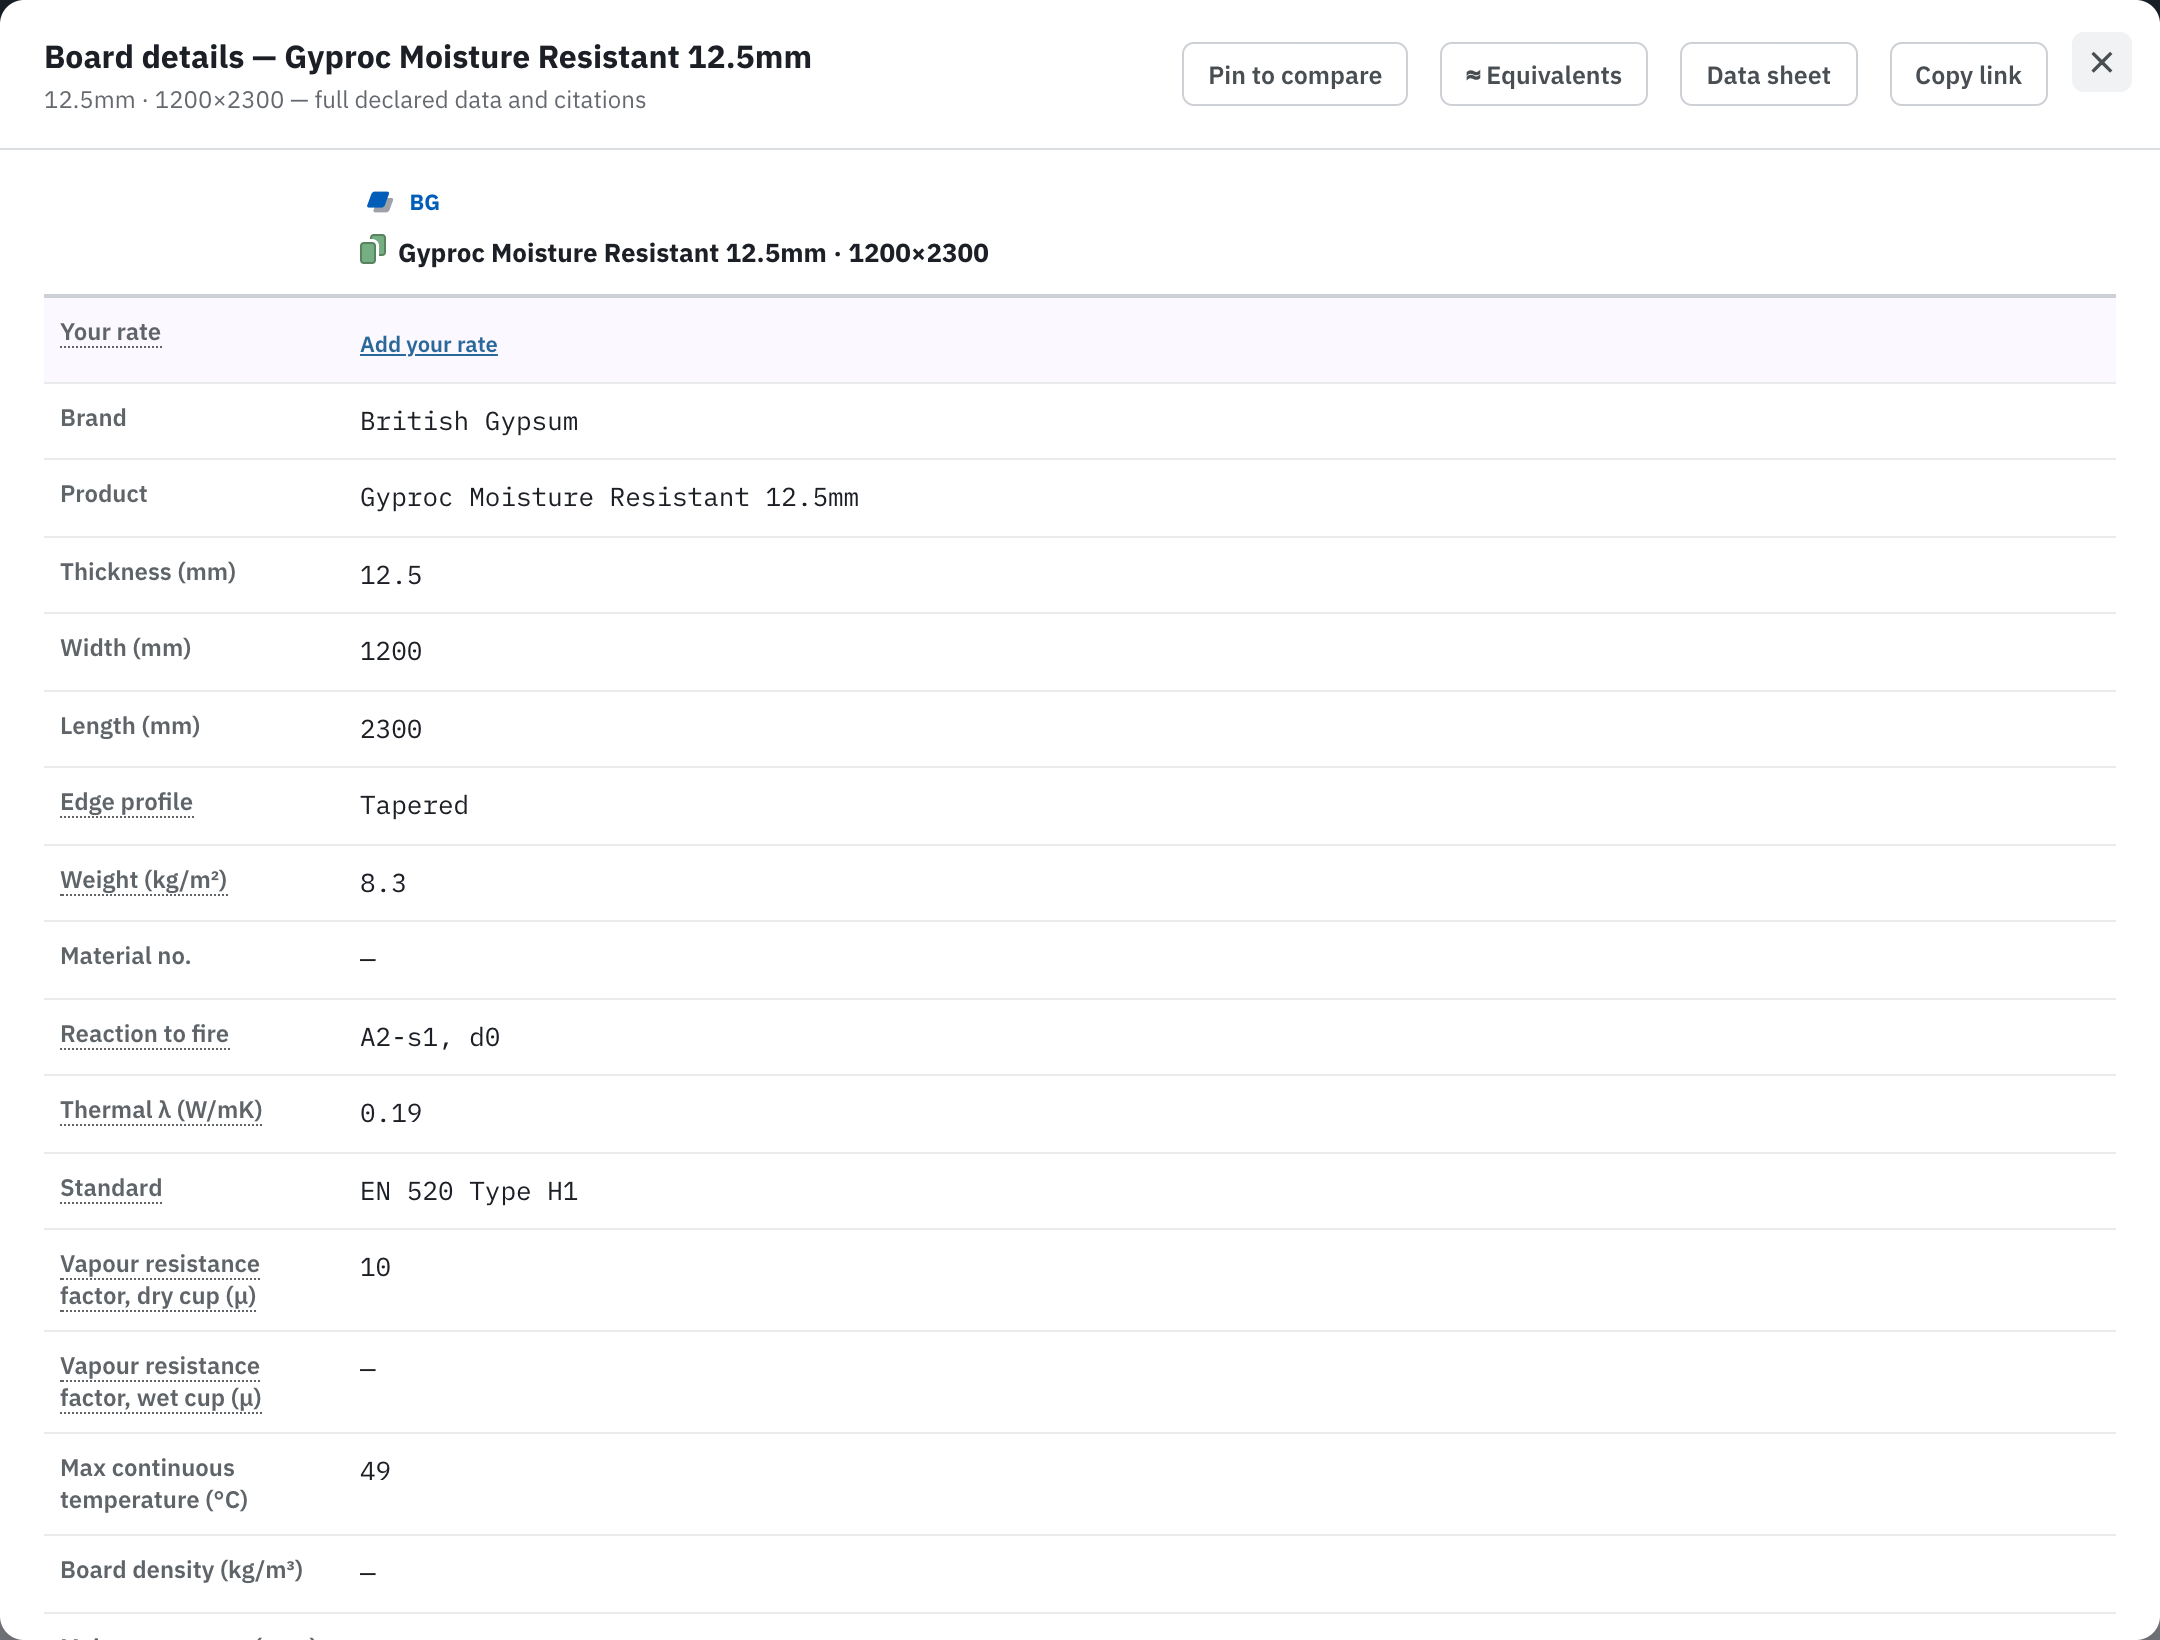Click the Standard term label
This screenshot has width=2160, height=1640.
coord(111,1188)
